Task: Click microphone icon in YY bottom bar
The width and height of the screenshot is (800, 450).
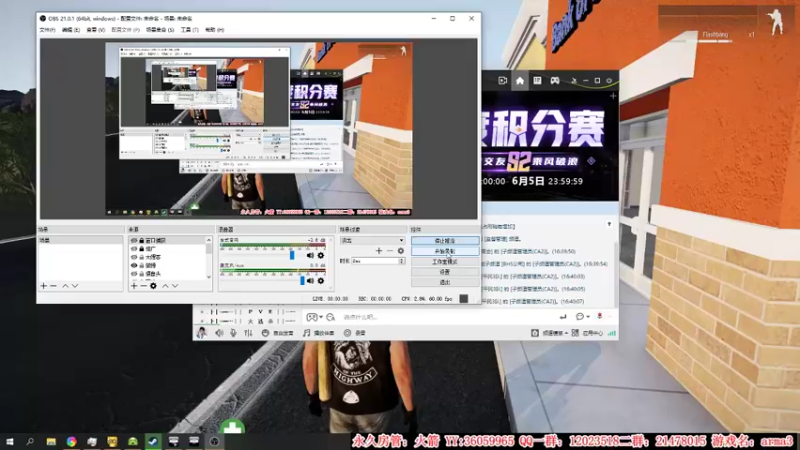Action: click(x=233, y=333)
